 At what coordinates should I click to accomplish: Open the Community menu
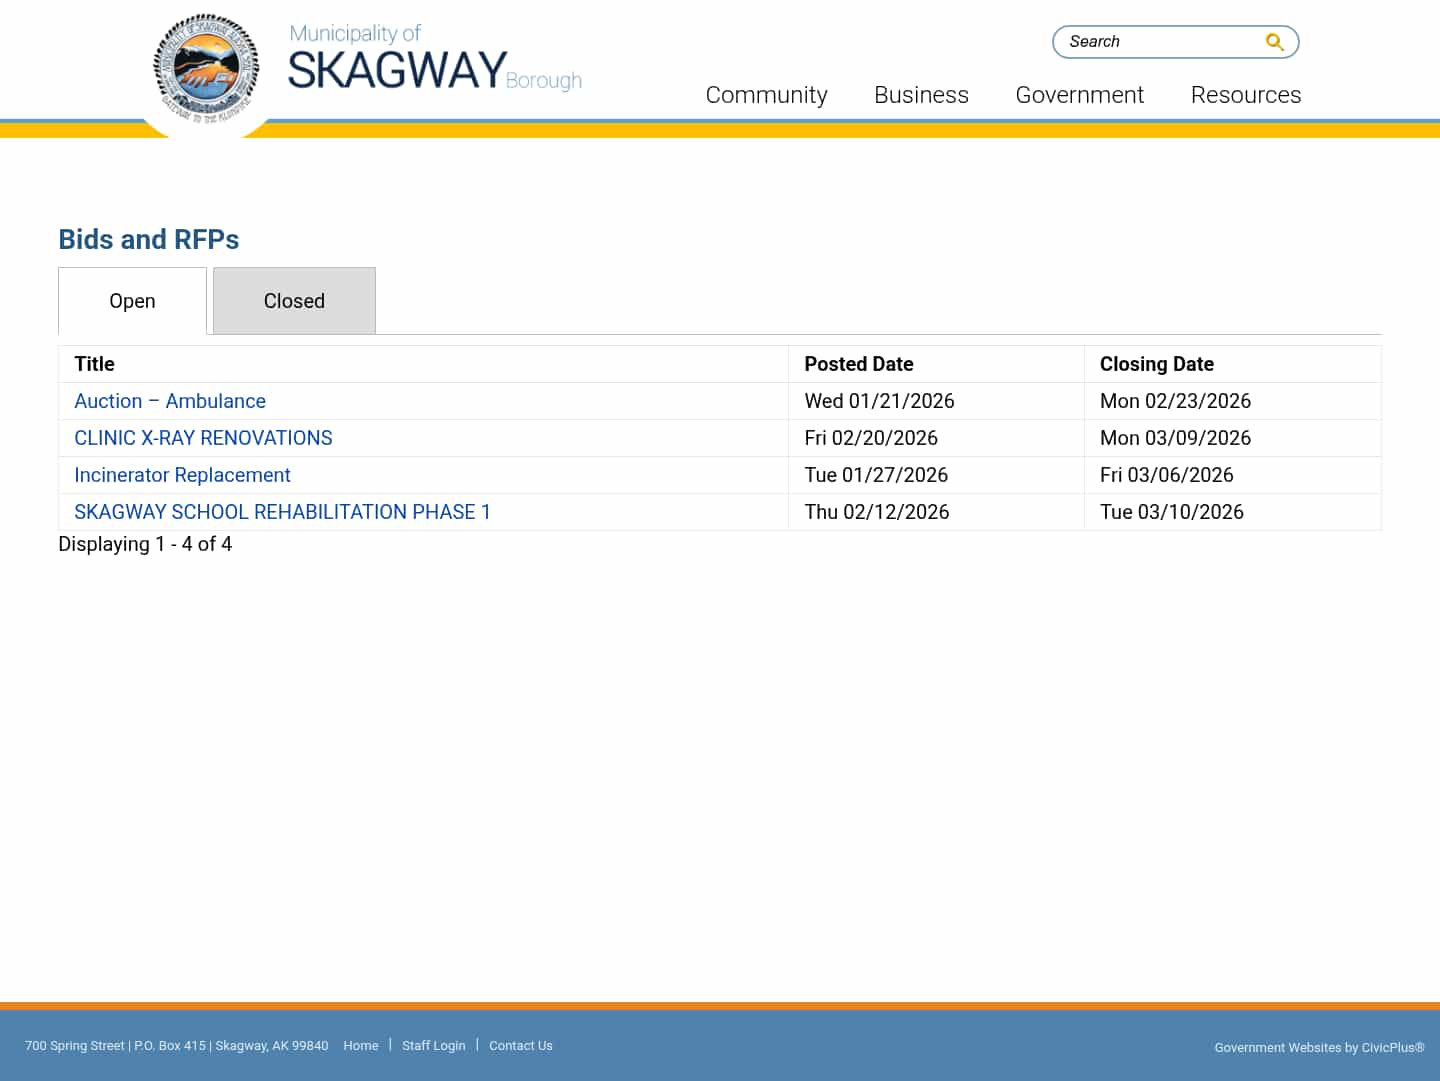point(766,94)
